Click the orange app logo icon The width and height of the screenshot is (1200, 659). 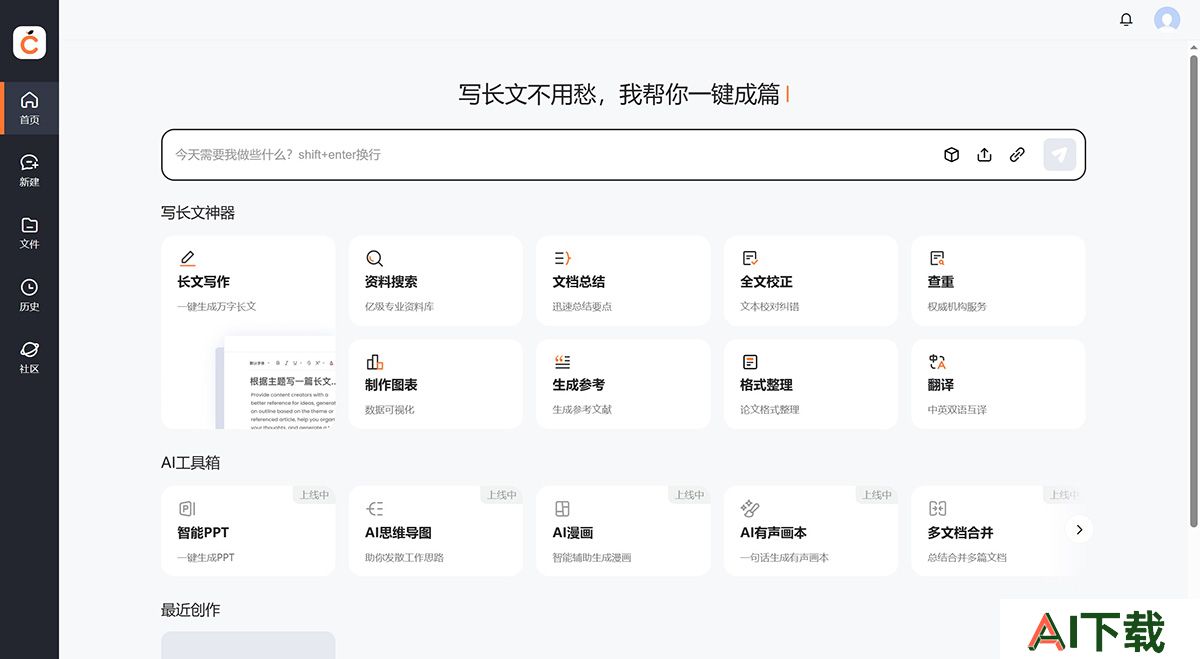point(29,42)
